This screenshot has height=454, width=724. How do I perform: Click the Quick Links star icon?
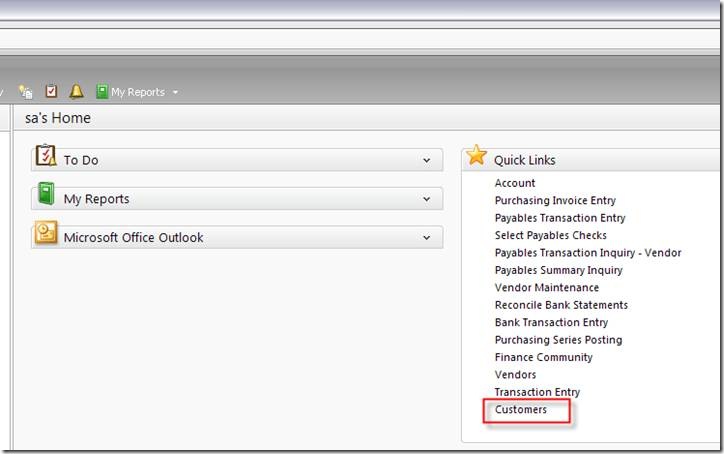[x=476, y=155]
